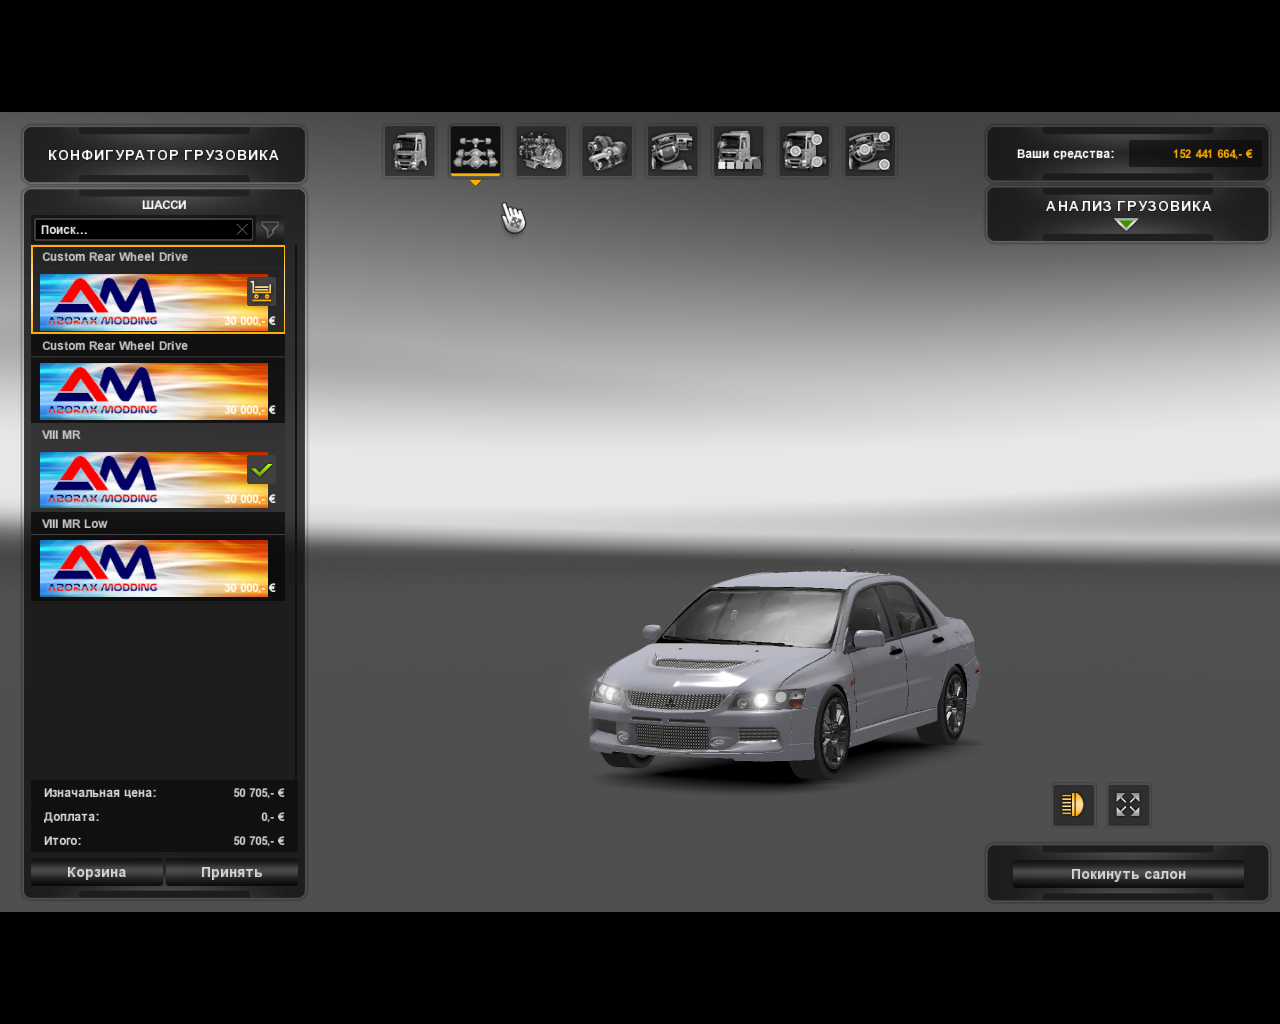Open the exterior tuning parts category

tap(804, 150)
